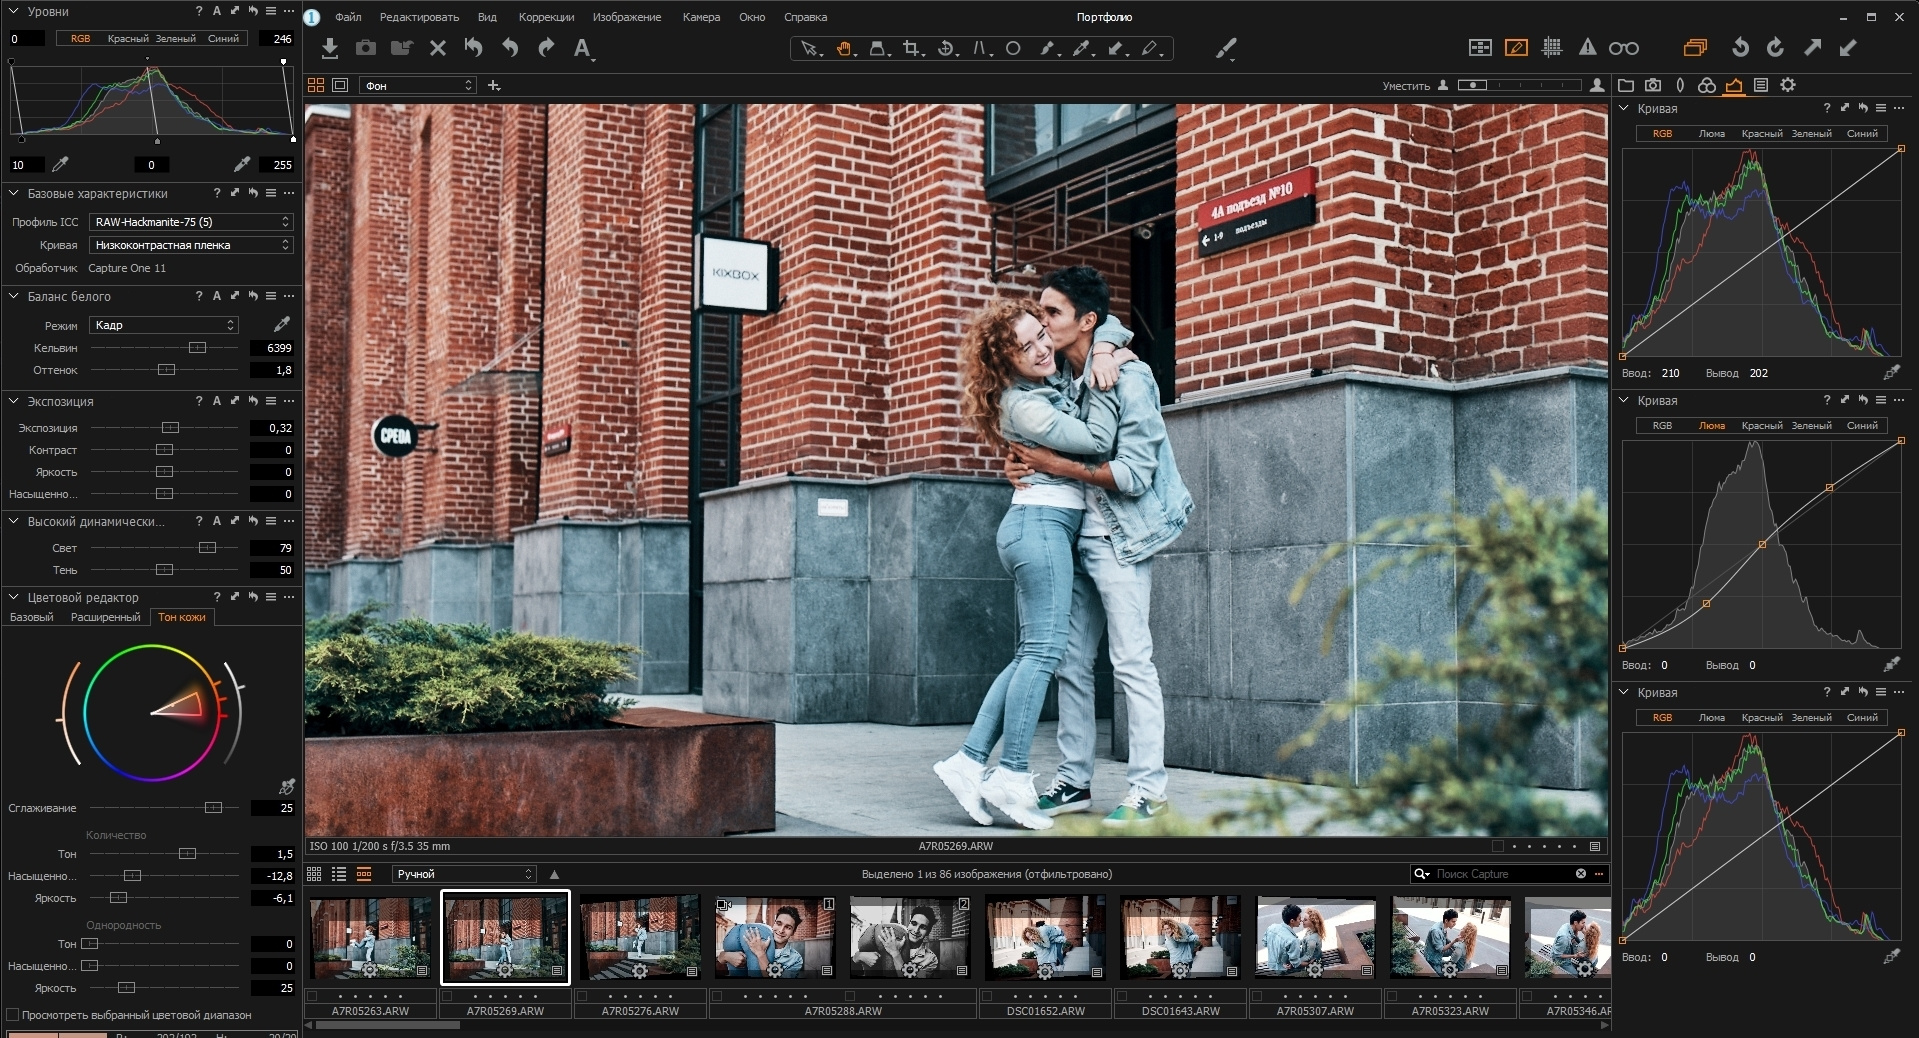
Task: Tick the color tag box under A7R05276.ARW
Action: 583,996
